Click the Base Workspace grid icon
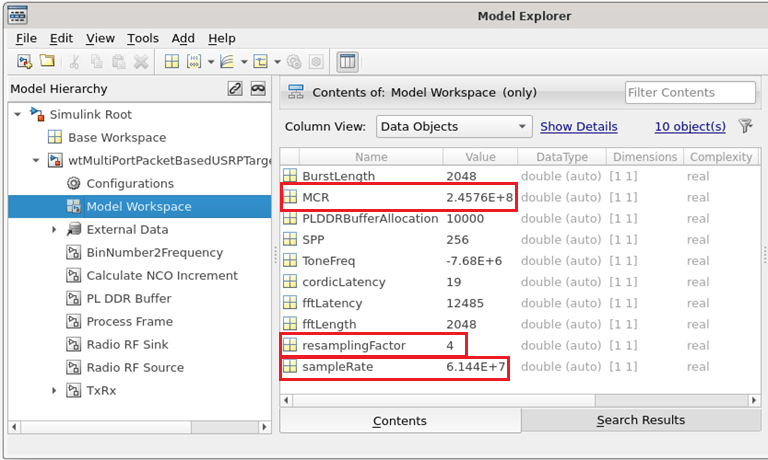 click(55, 138)
